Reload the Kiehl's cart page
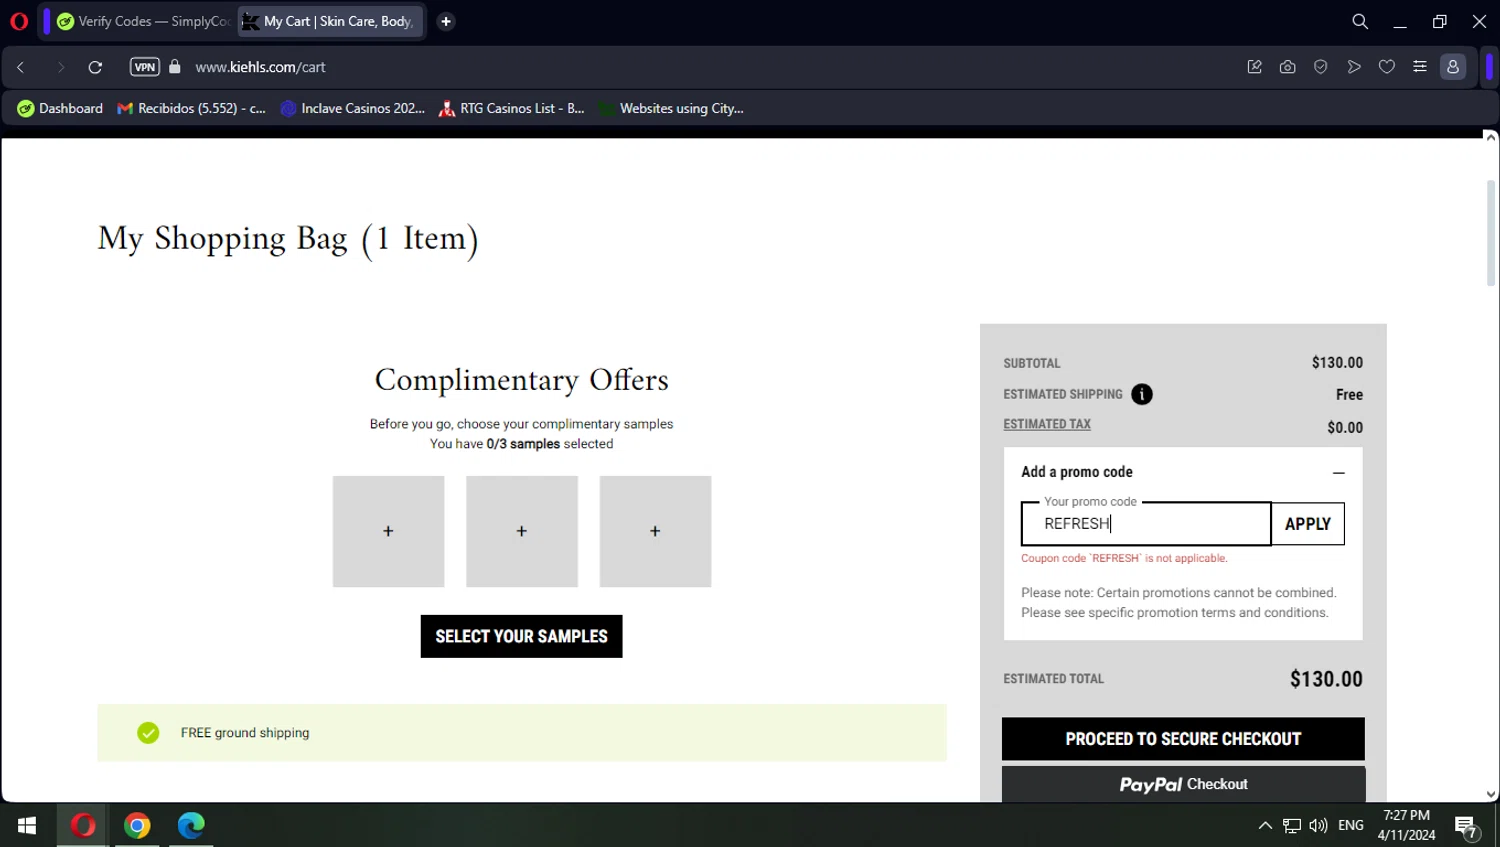1500x847 pixels. 95,67
